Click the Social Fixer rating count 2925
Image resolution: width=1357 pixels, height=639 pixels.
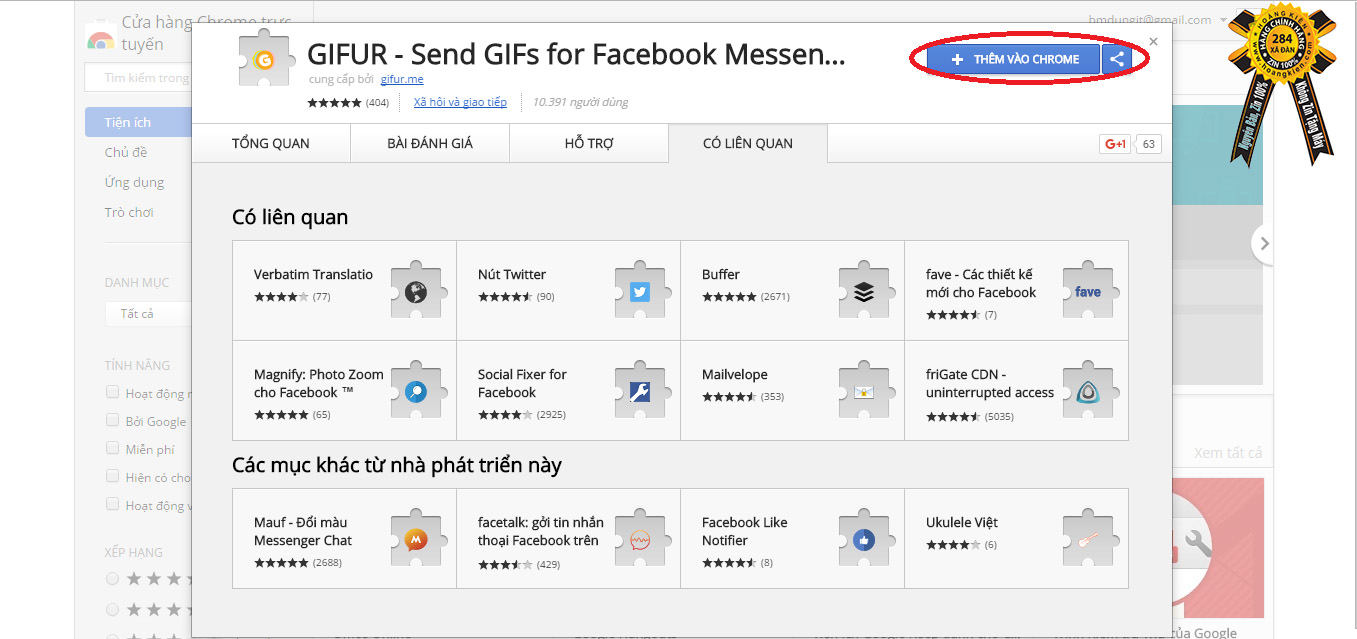551,414
